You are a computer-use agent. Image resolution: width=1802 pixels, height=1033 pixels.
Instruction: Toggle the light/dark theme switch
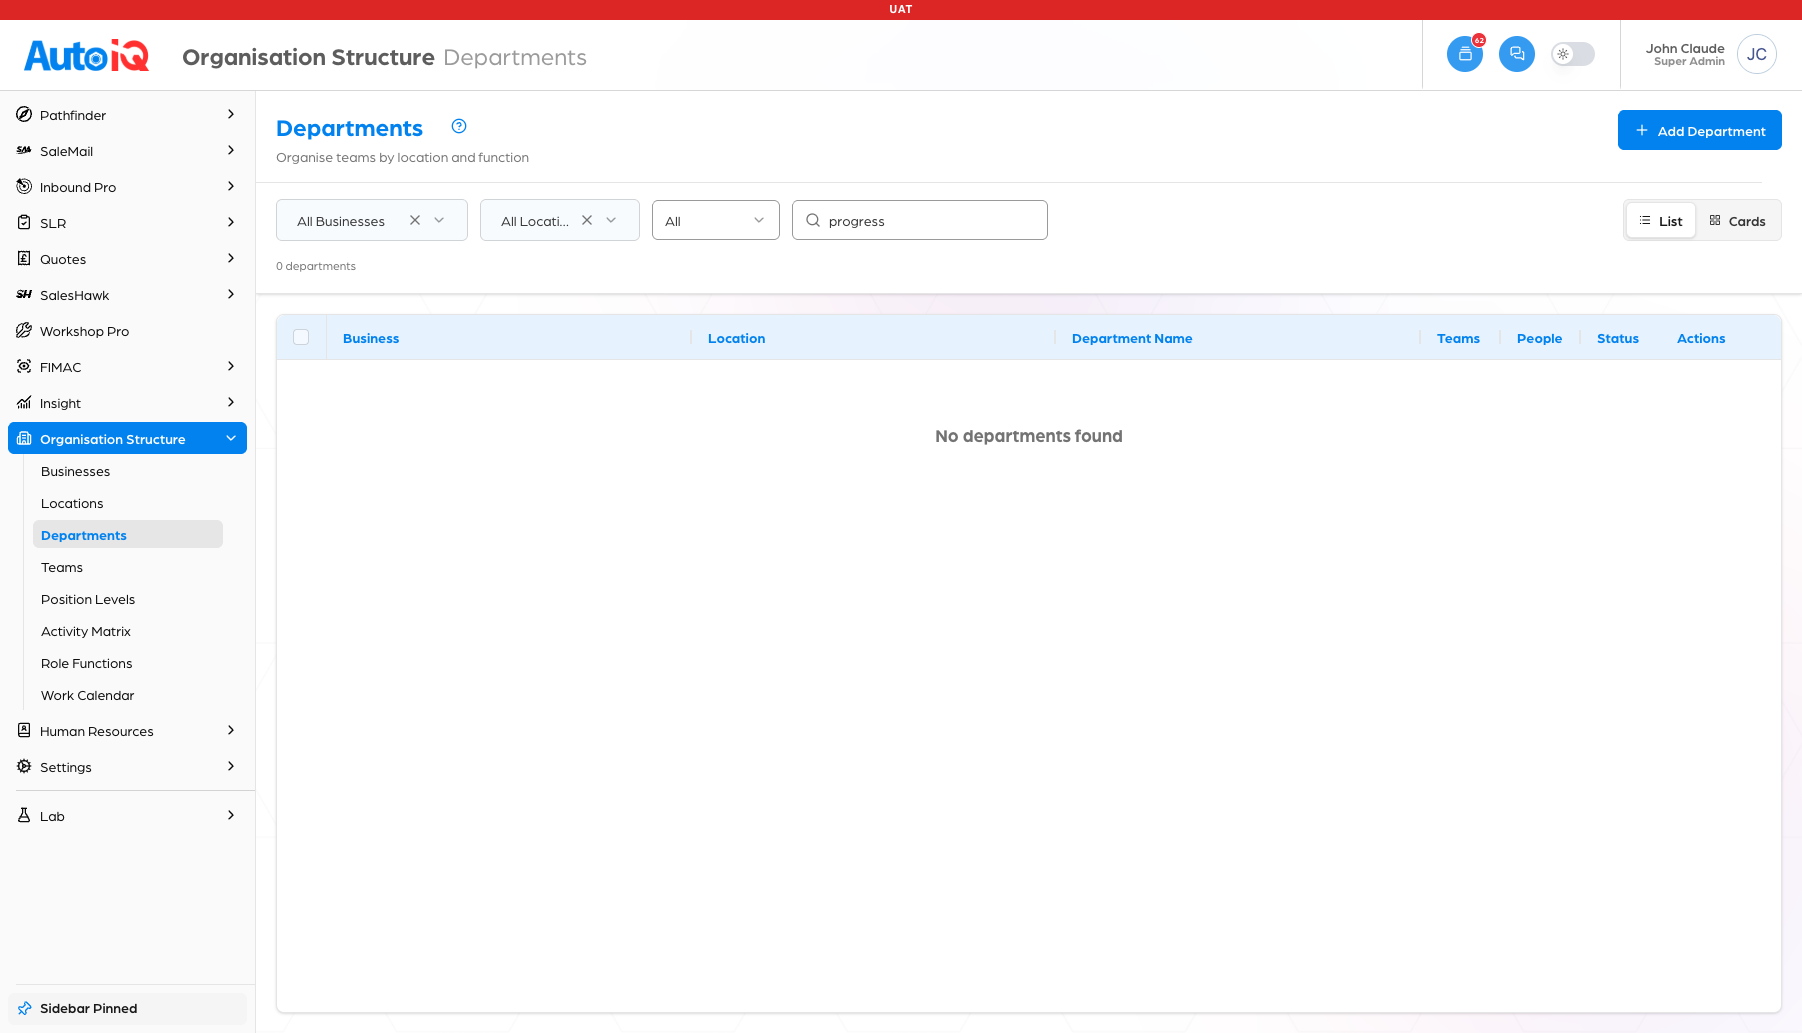[1573, 54]
